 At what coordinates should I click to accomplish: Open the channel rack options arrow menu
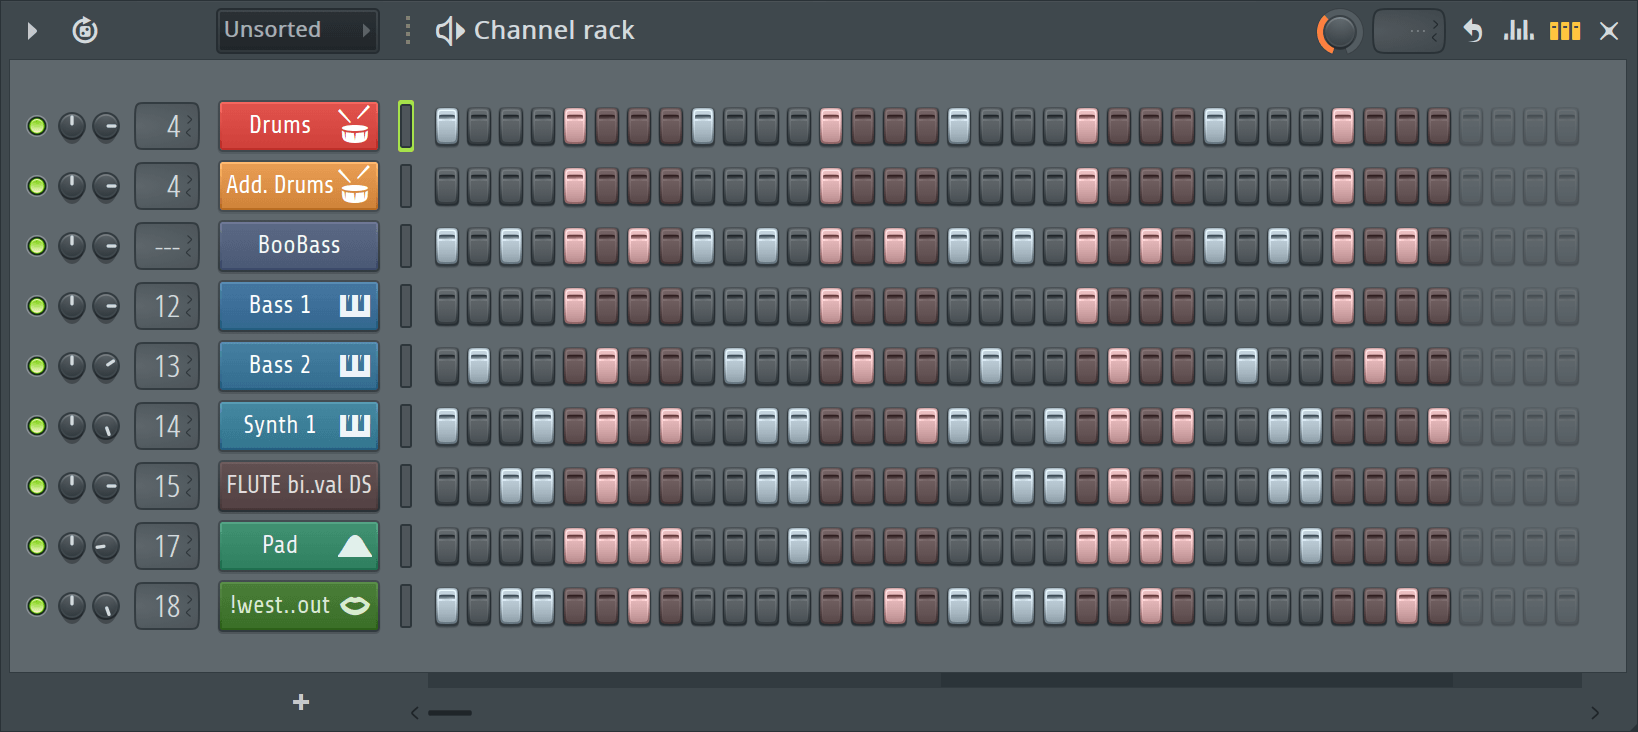pos(32,31)
